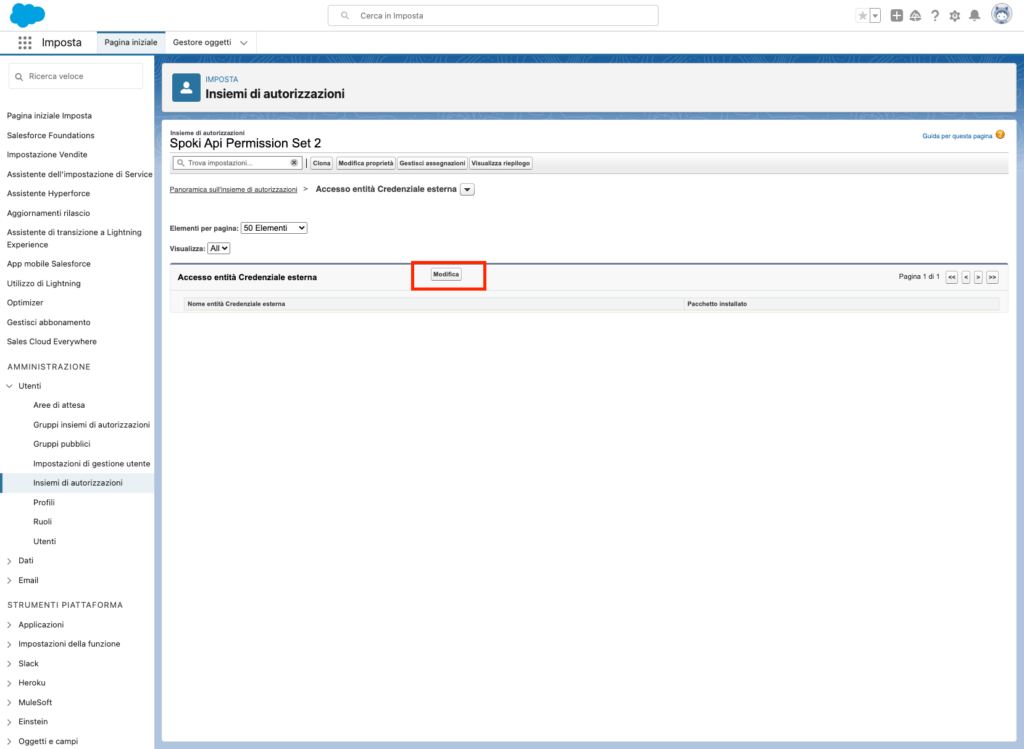Open the Trailhead guidance icon
This screenshot has height=749, width=1024.
tap(914, 15)
